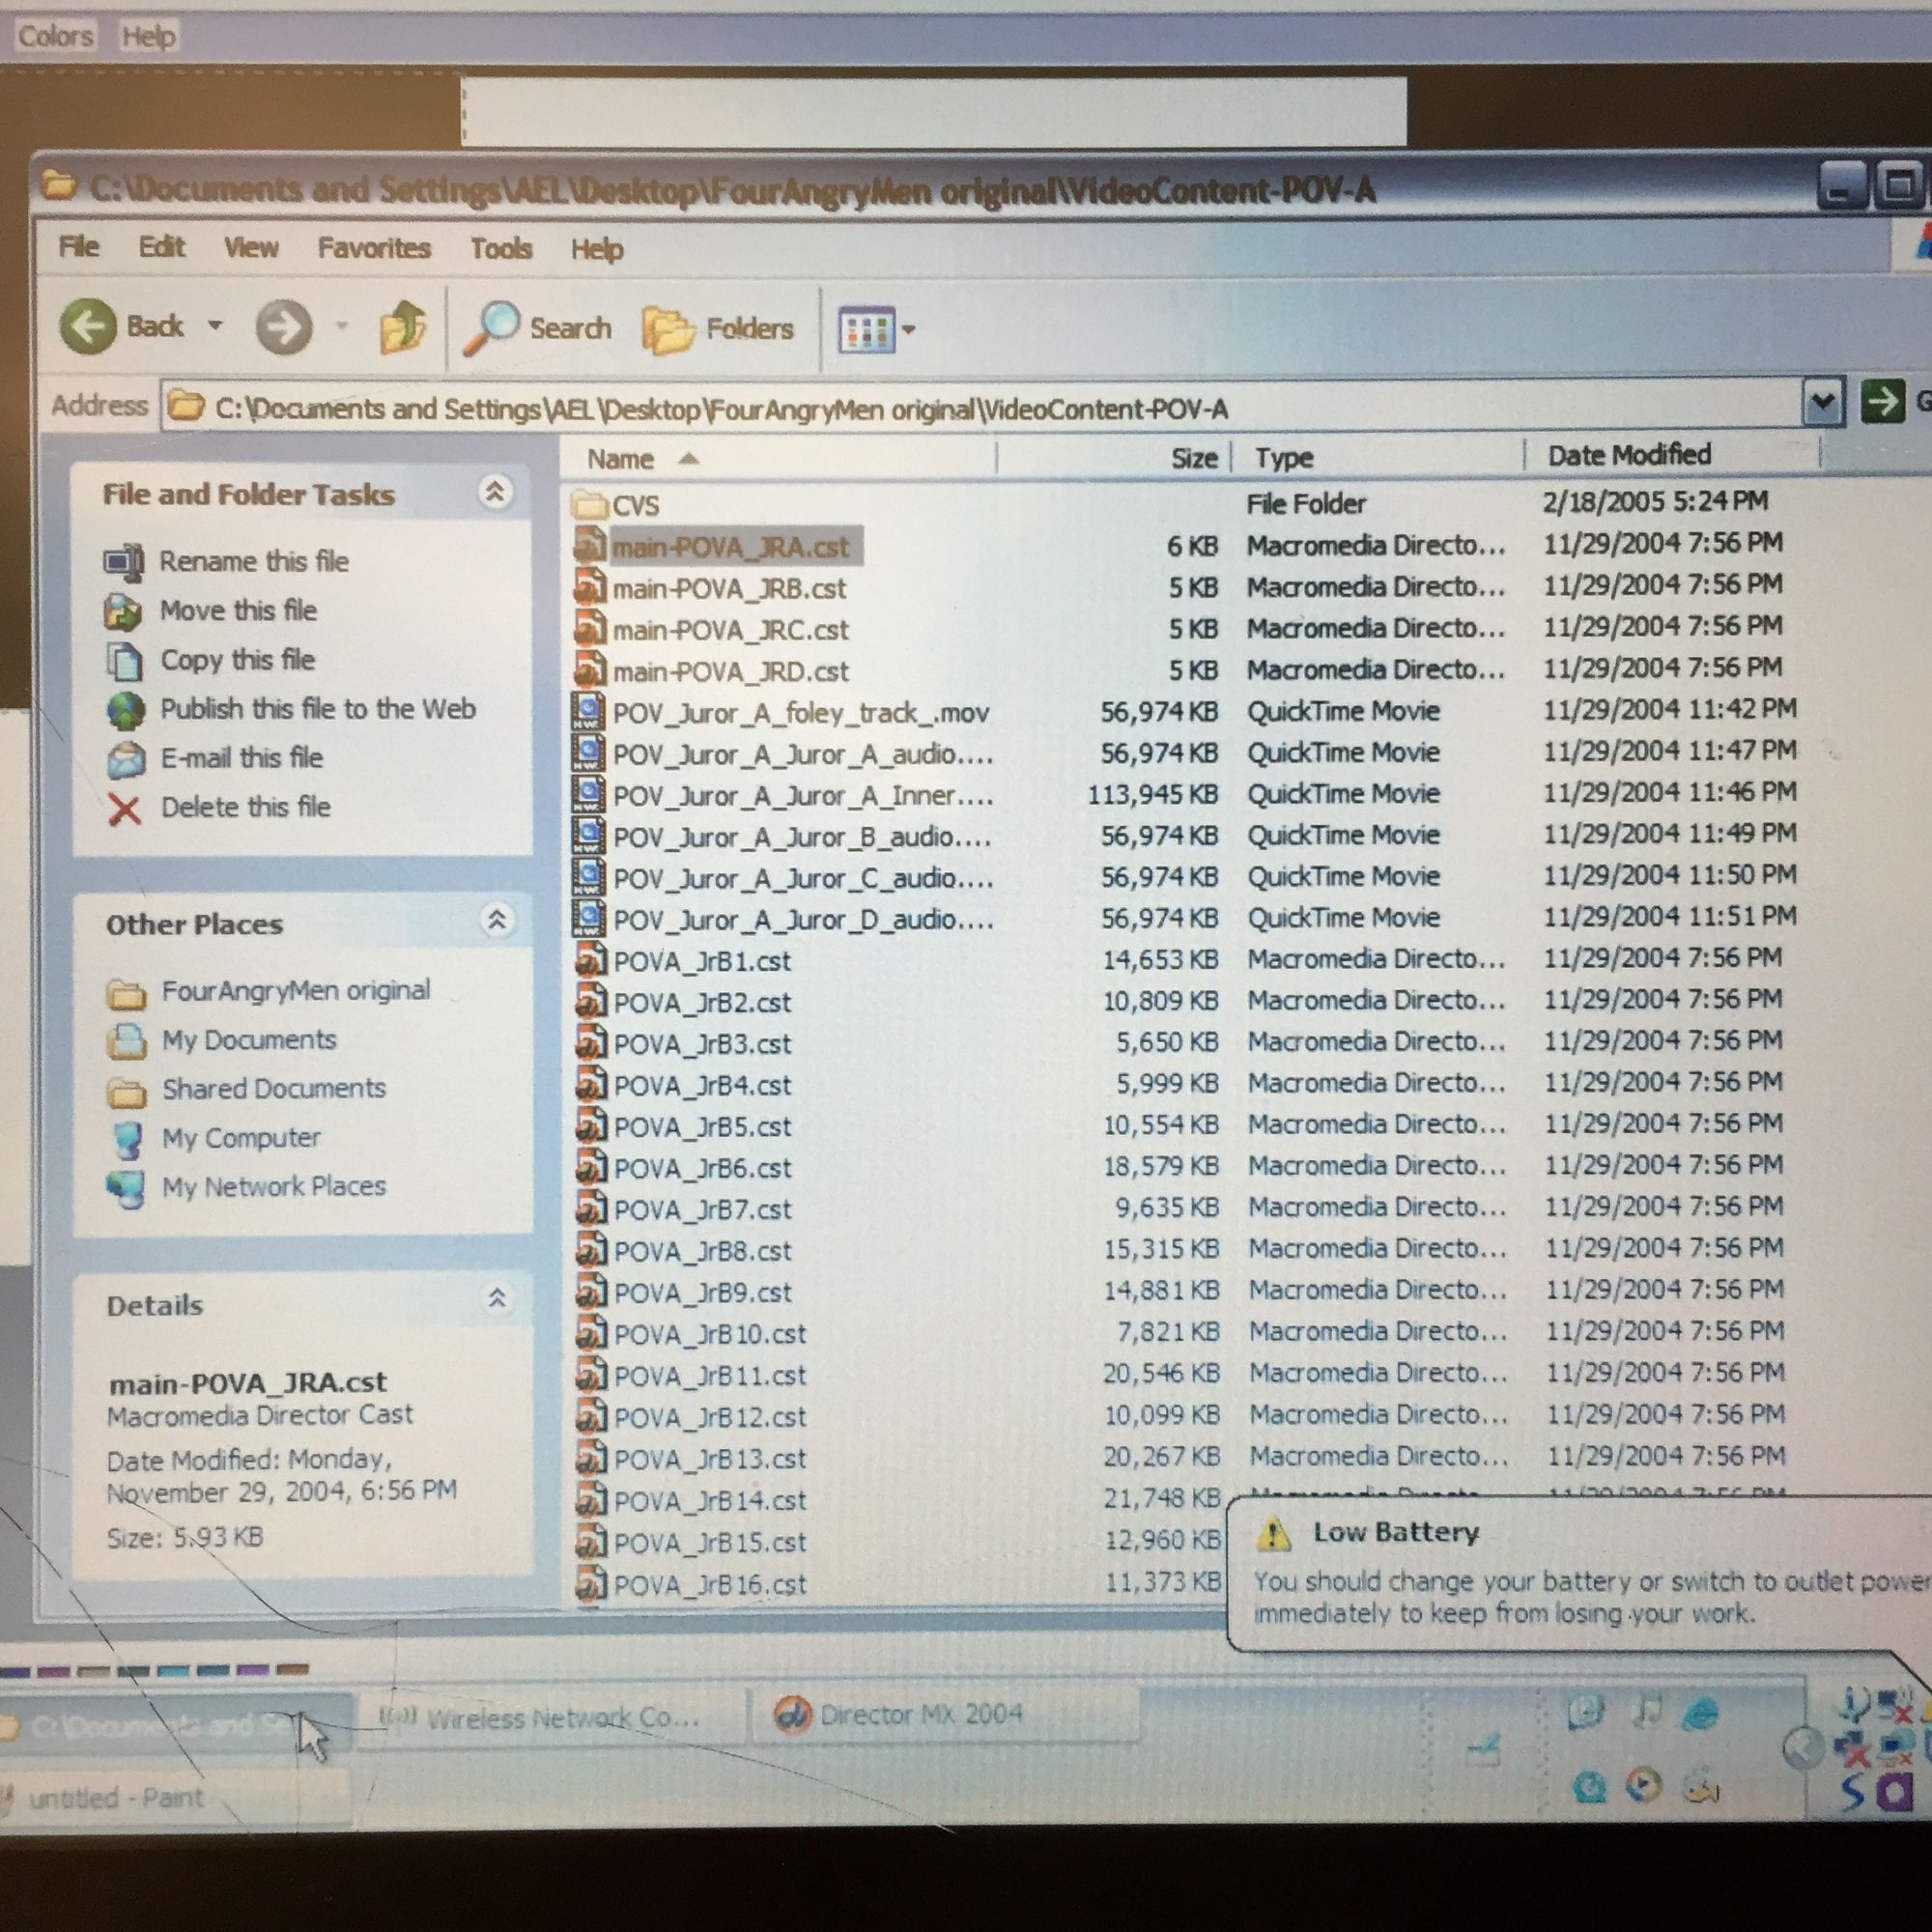Switch to Director MX 2004 taskbar button
The image size is (1932, 1932).
tap(920, 1715)
